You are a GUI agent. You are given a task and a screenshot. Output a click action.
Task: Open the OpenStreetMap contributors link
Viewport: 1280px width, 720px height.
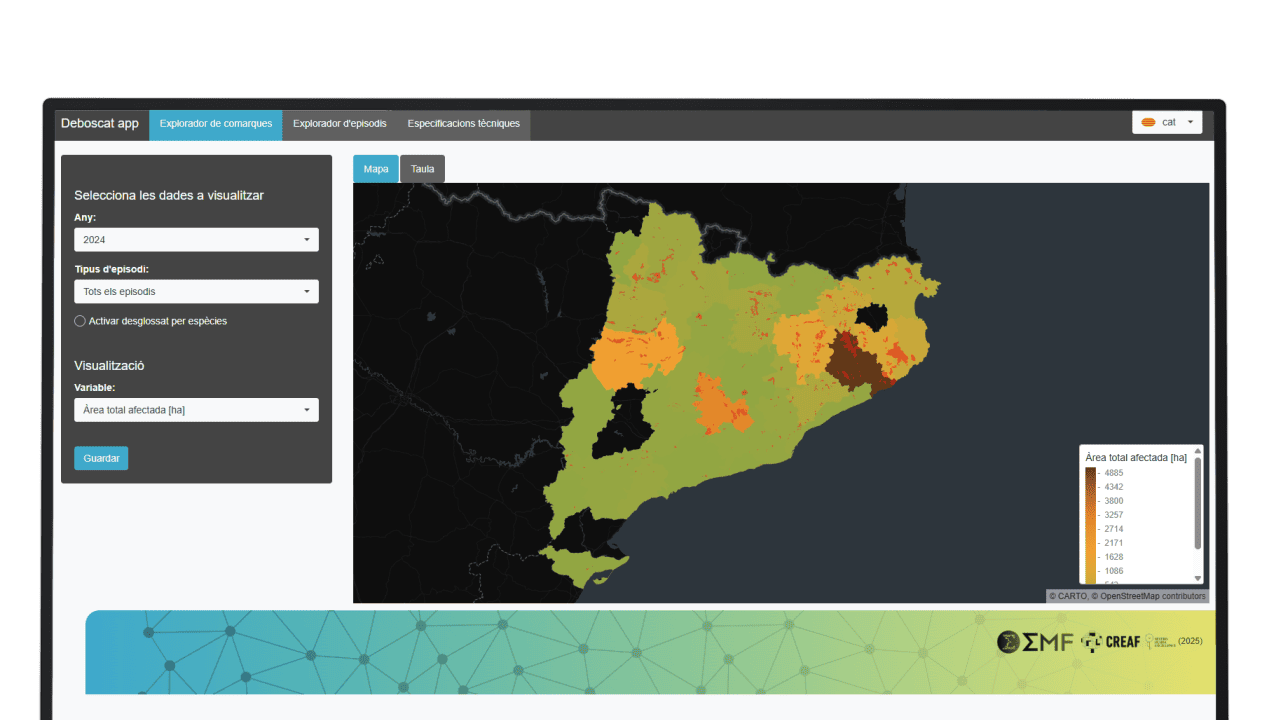click(x=1152, y=596)
